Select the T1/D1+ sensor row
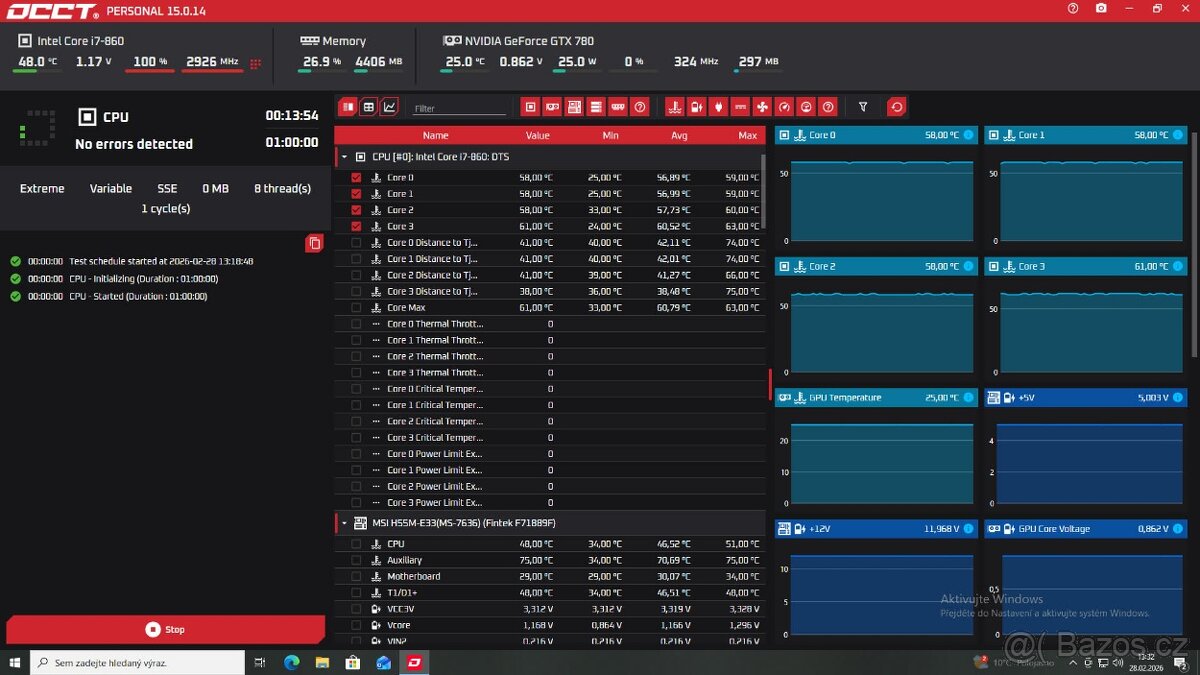 (x=548, y=592)
